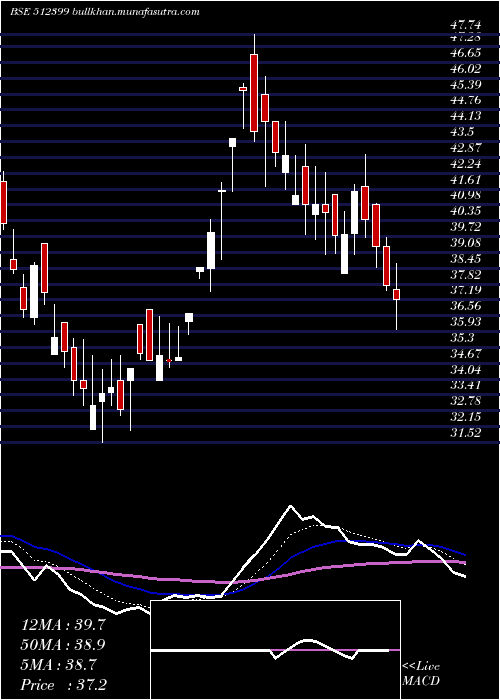The image size is (500, 700).
Task: Click the 50MA : 38.9 readout
Action: coord(63,645)
